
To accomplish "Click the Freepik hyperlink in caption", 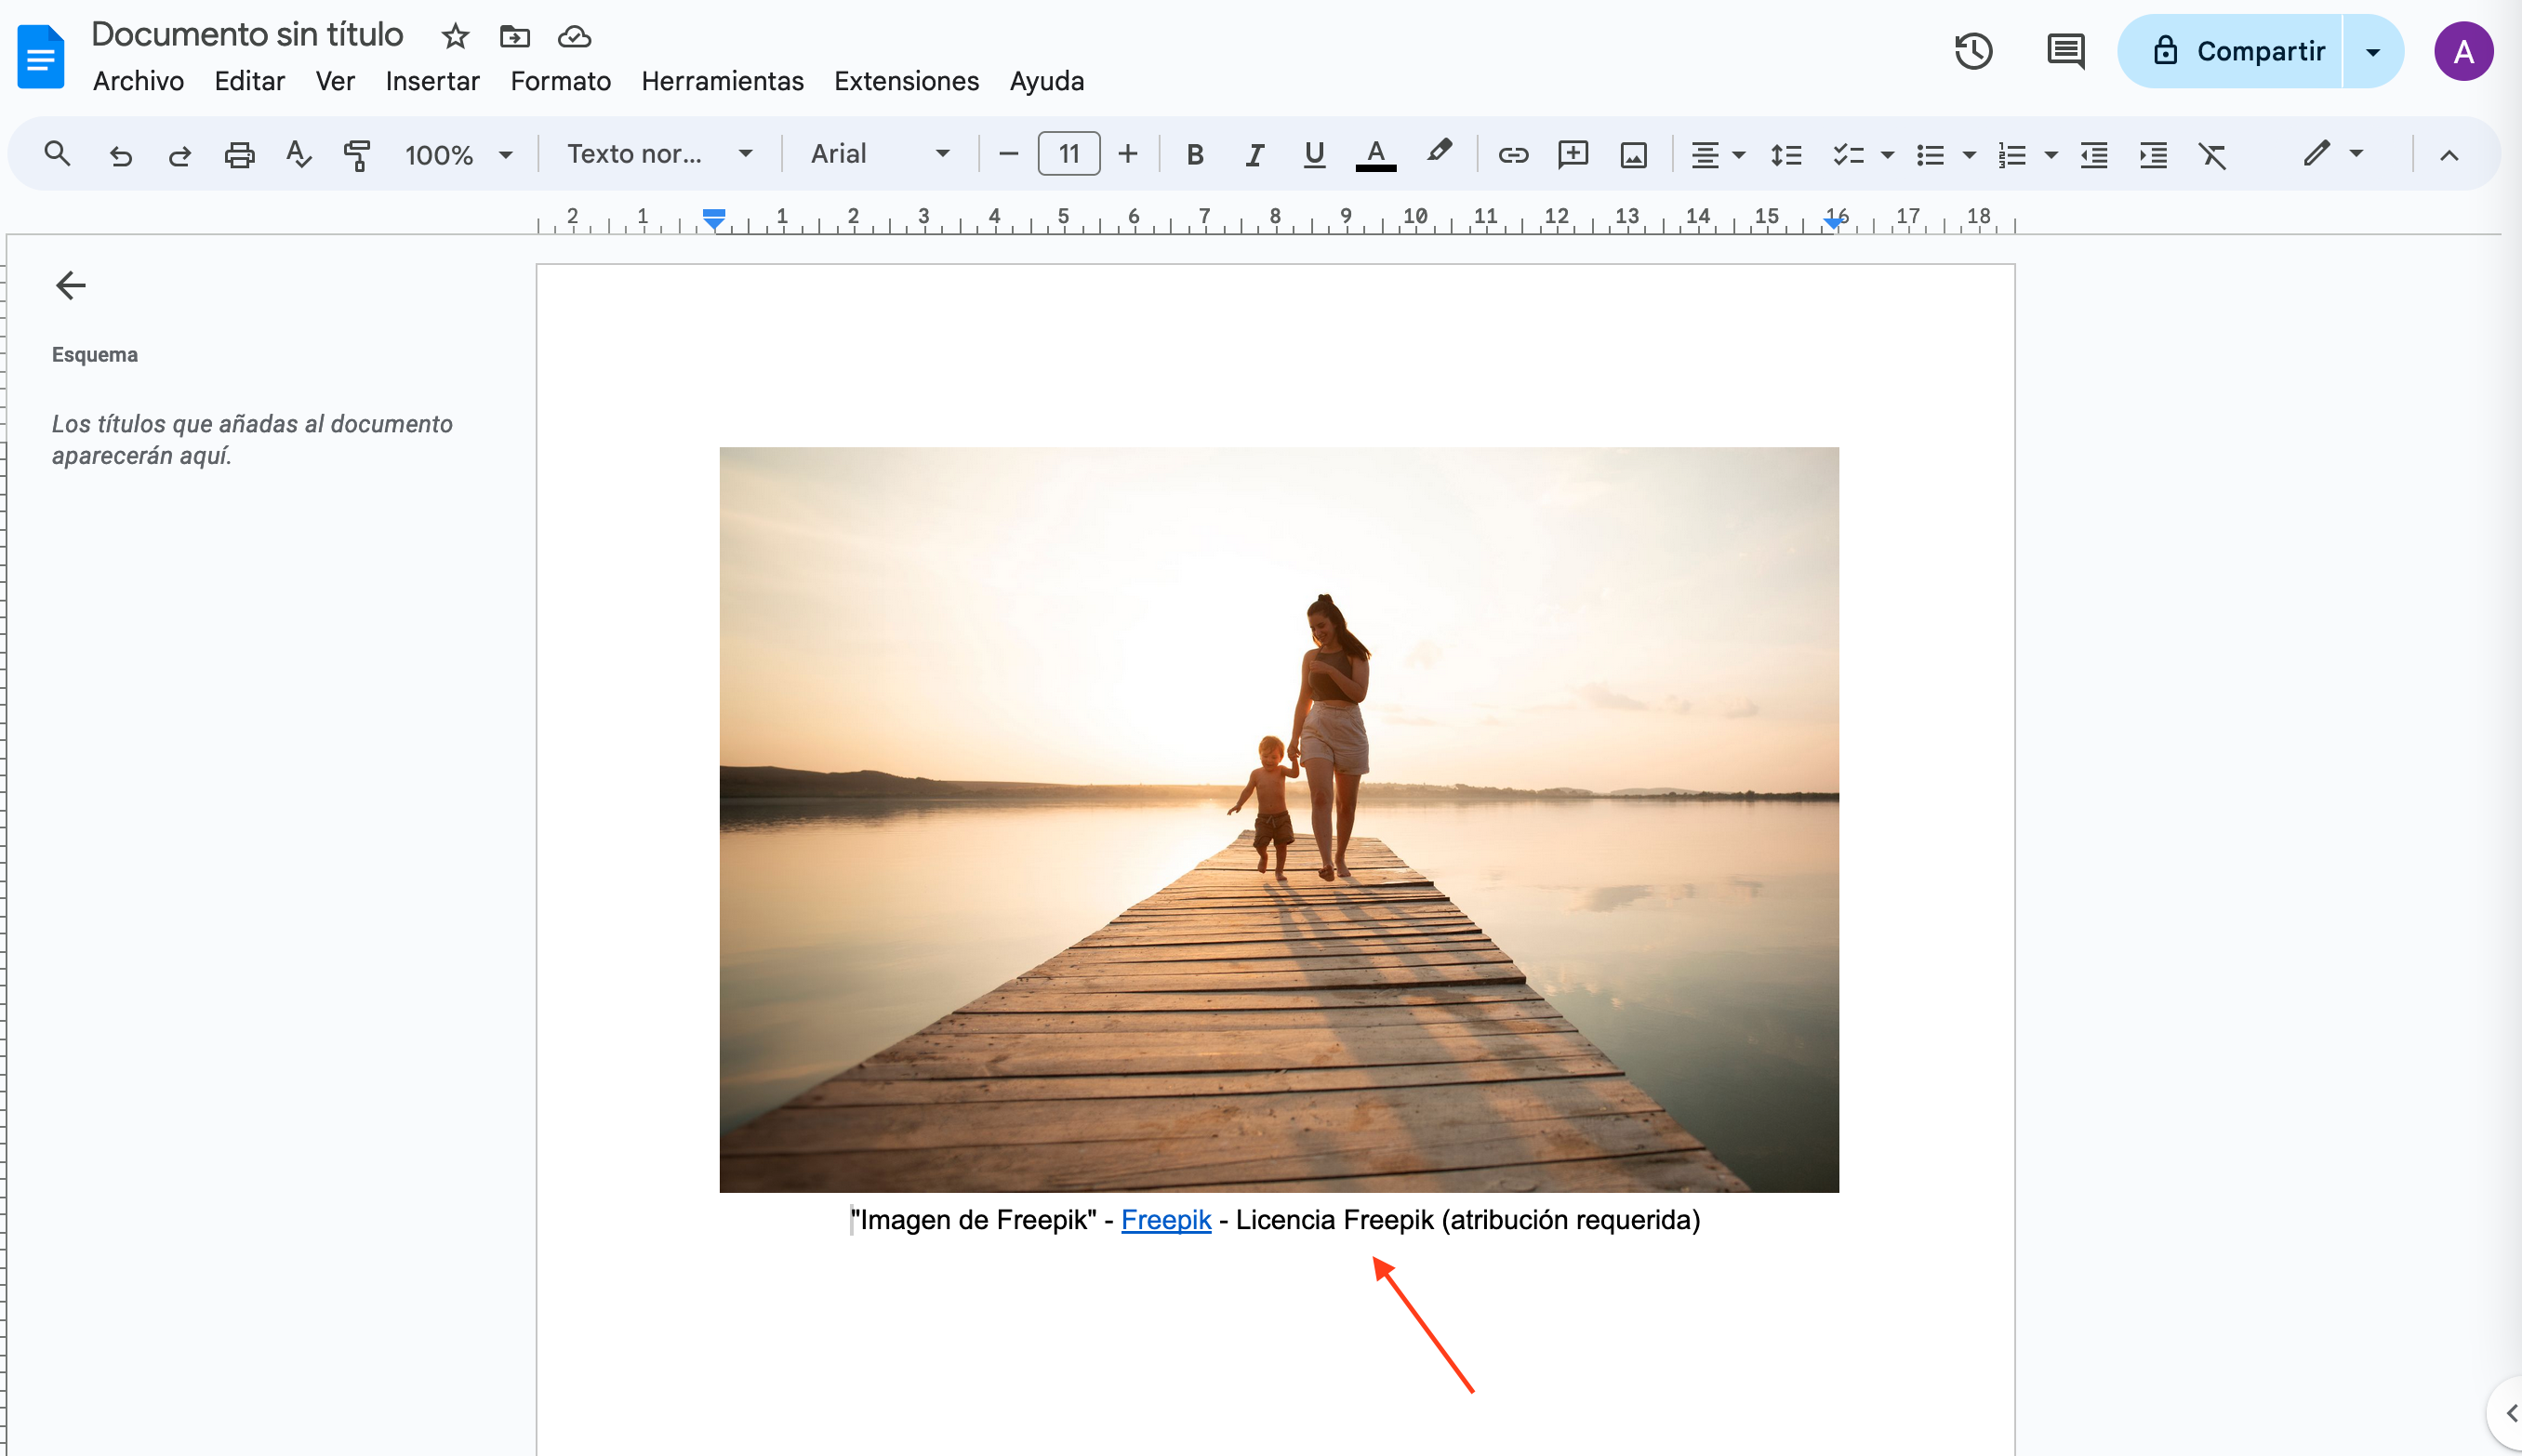I will pos(1165,1220).
